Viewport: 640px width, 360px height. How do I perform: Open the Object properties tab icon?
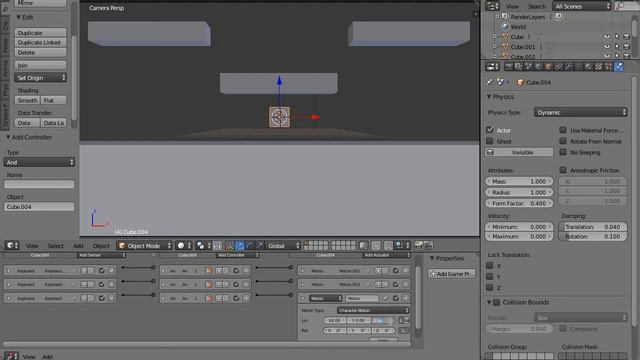point(548,67)
